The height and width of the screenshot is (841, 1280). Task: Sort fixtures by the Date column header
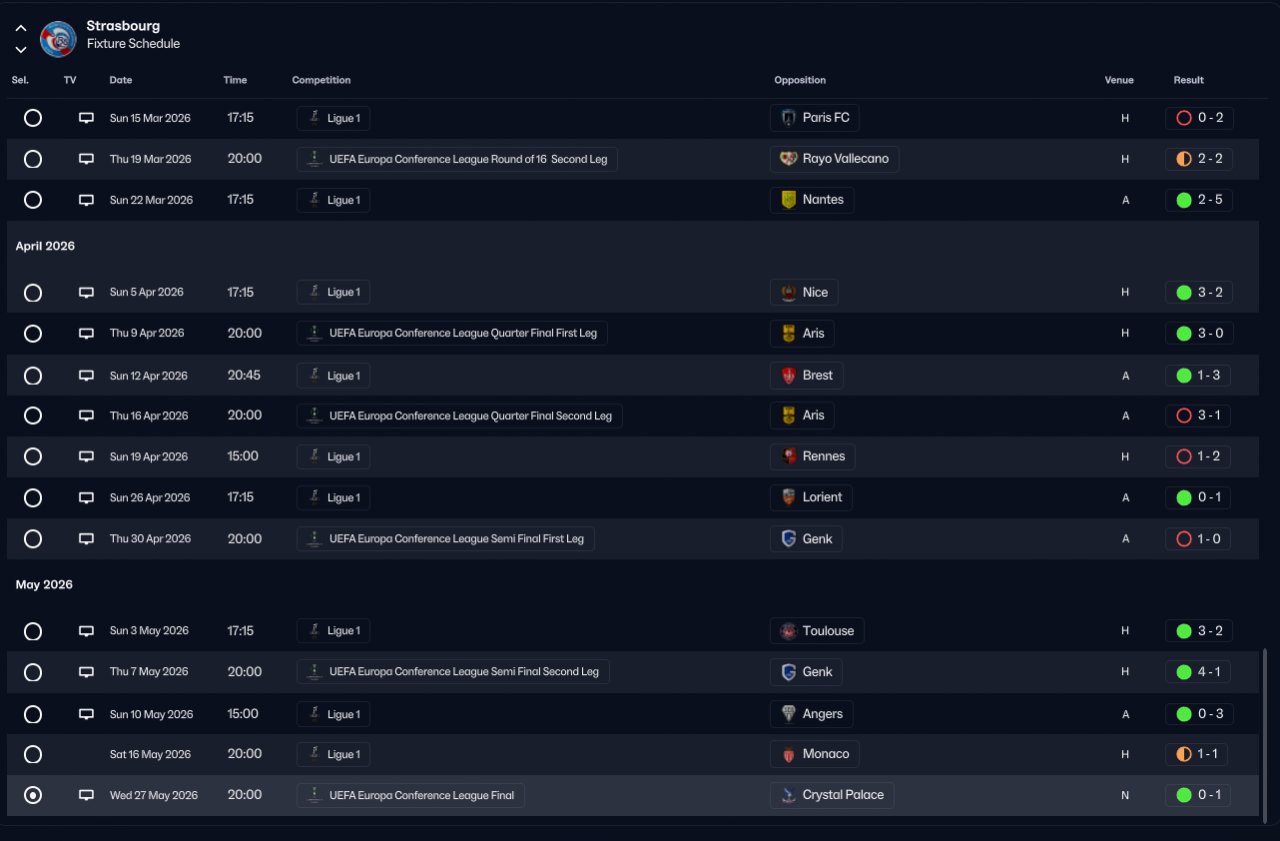(x=121, y=80)
